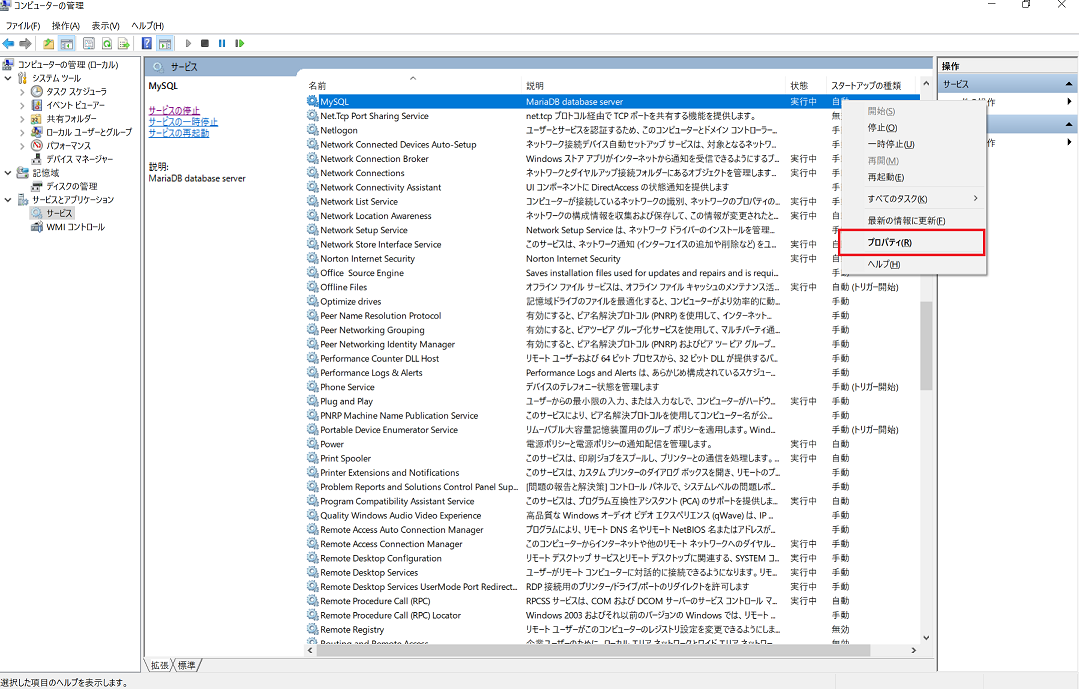The height and width of the screenshot is (689, 1079).
Task: Toggle the console tree show/hide toolbar icon
Action: click(x=67, y=43)
